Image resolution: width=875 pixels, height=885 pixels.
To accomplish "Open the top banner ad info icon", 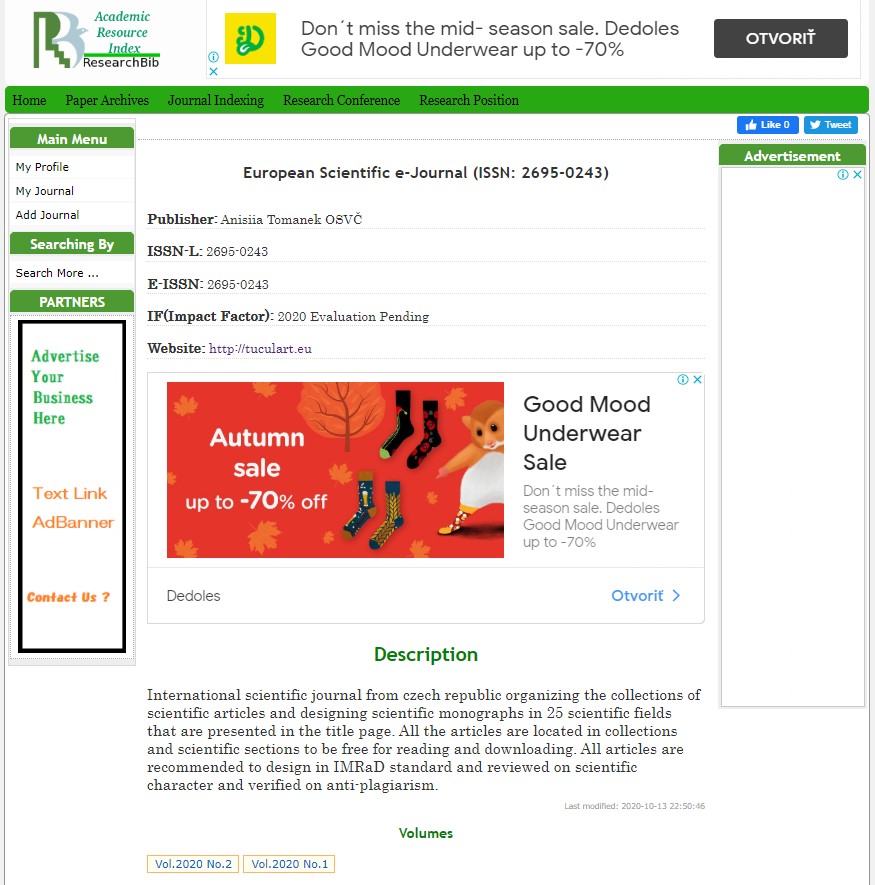I will [213, 56].
